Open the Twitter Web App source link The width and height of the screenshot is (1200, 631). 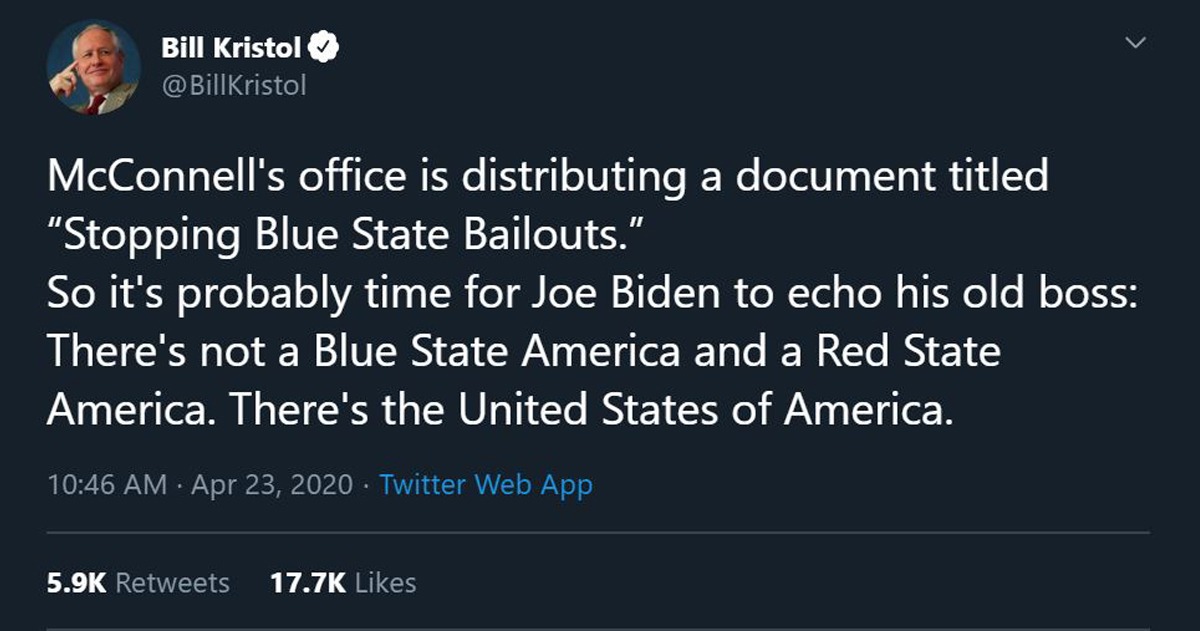tap(486, 486)
